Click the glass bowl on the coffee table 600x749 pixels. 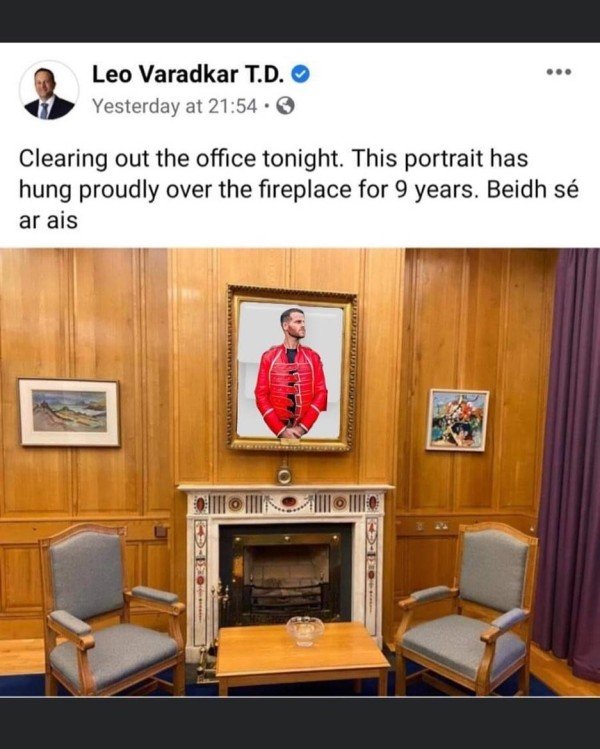pyautogui.click(x=305, y=631)
